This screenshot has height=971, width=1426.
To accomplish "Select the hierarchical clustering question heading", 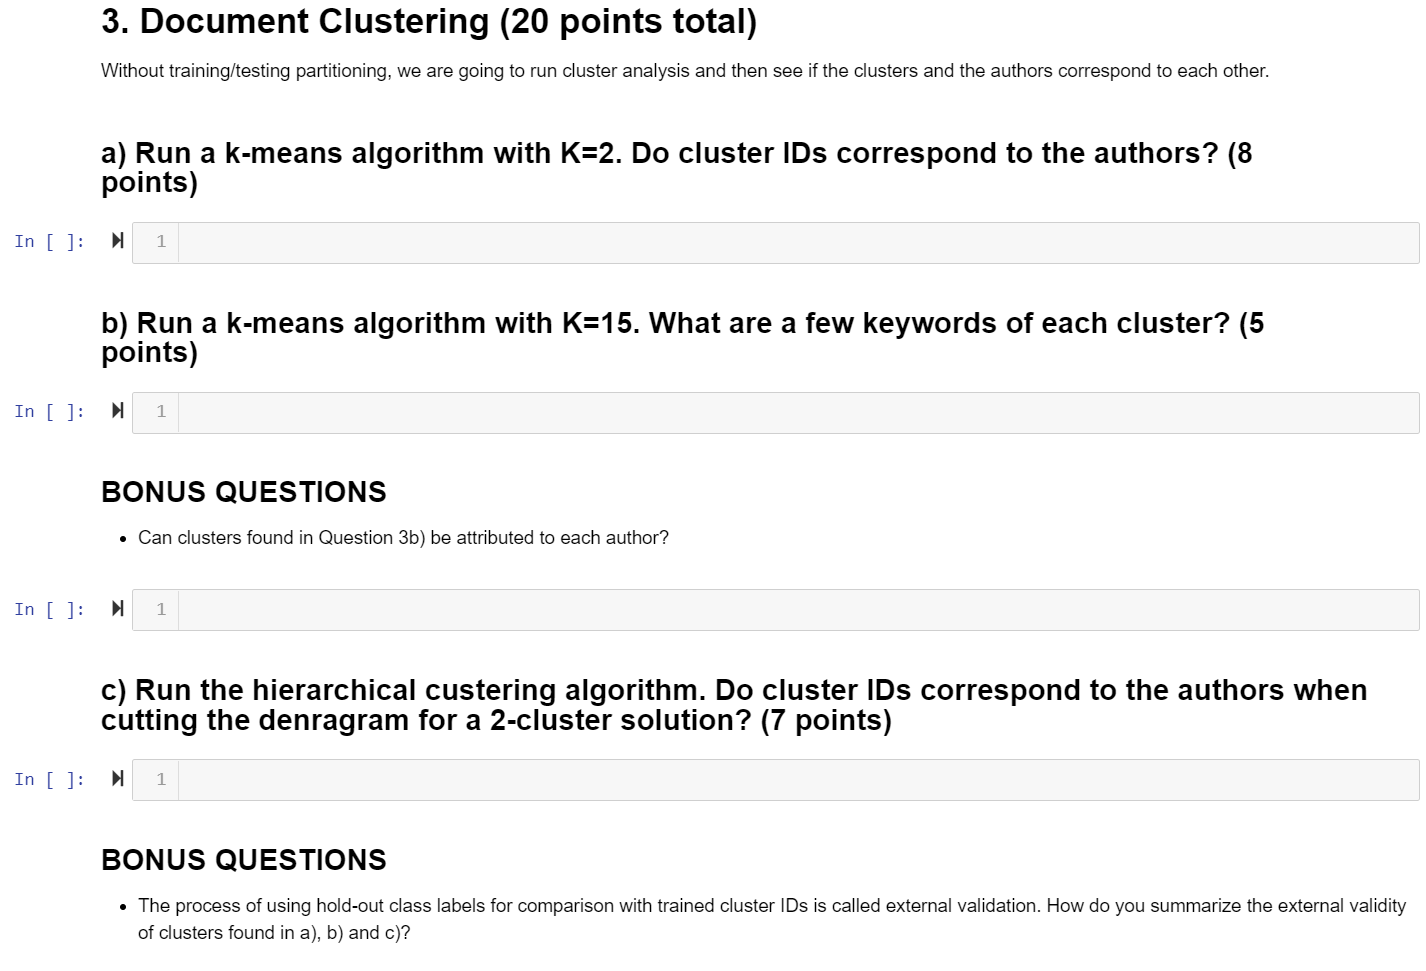I will [734, 704].
